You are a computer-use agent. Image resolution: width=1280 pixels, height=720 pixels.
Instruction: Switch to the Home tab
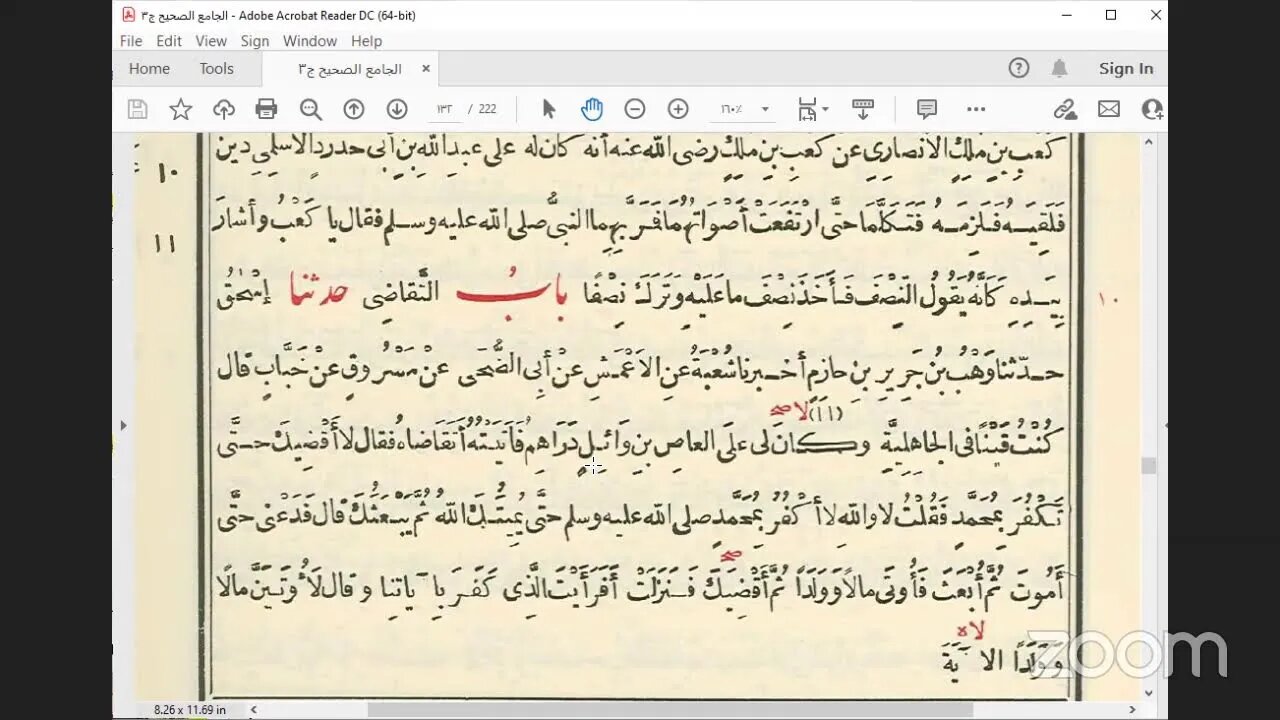[149, 68]
